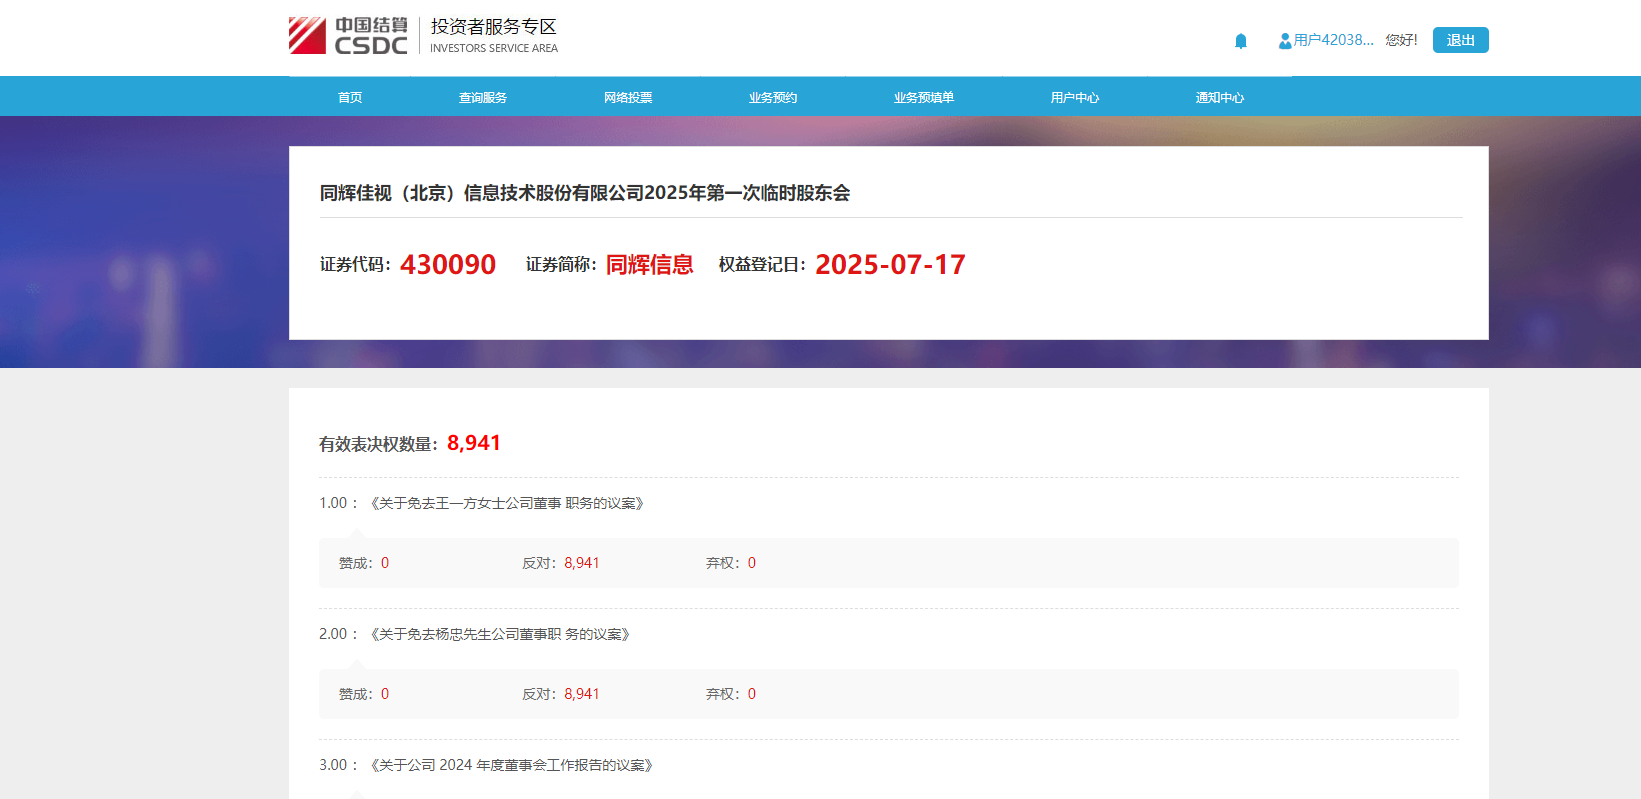The width and height of the screenshot is (1641, 799).
Task: Click proposal 1.00 about 王一方女士
Action: (507, 503)
